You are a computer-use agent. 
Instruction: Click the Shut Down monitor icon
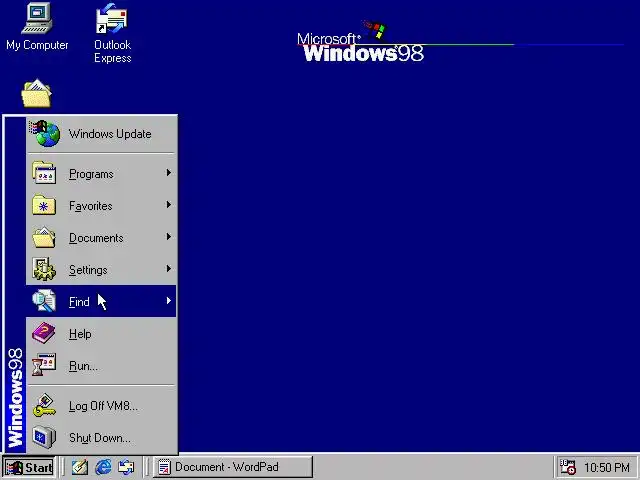(44, 437)
